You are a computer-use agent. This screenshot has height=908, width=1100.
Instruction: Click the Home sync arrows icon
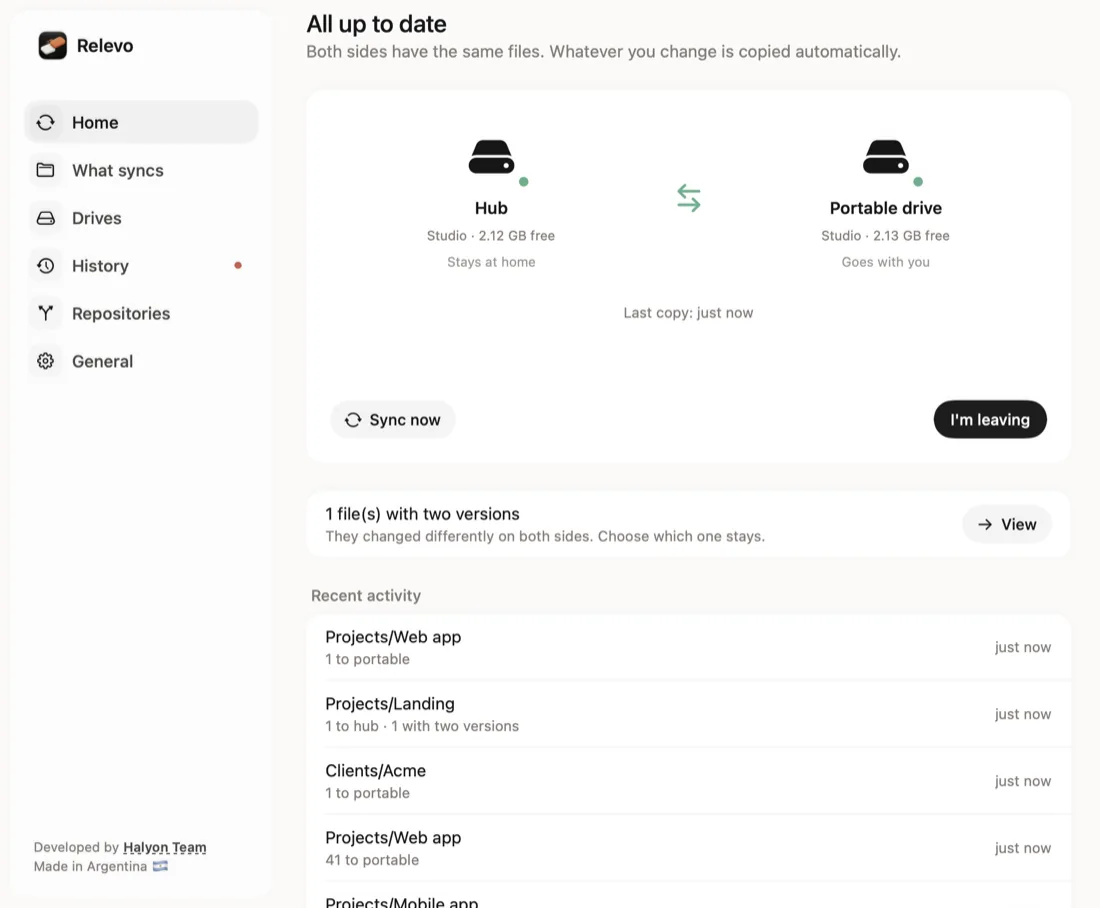(x=46, y=123)
